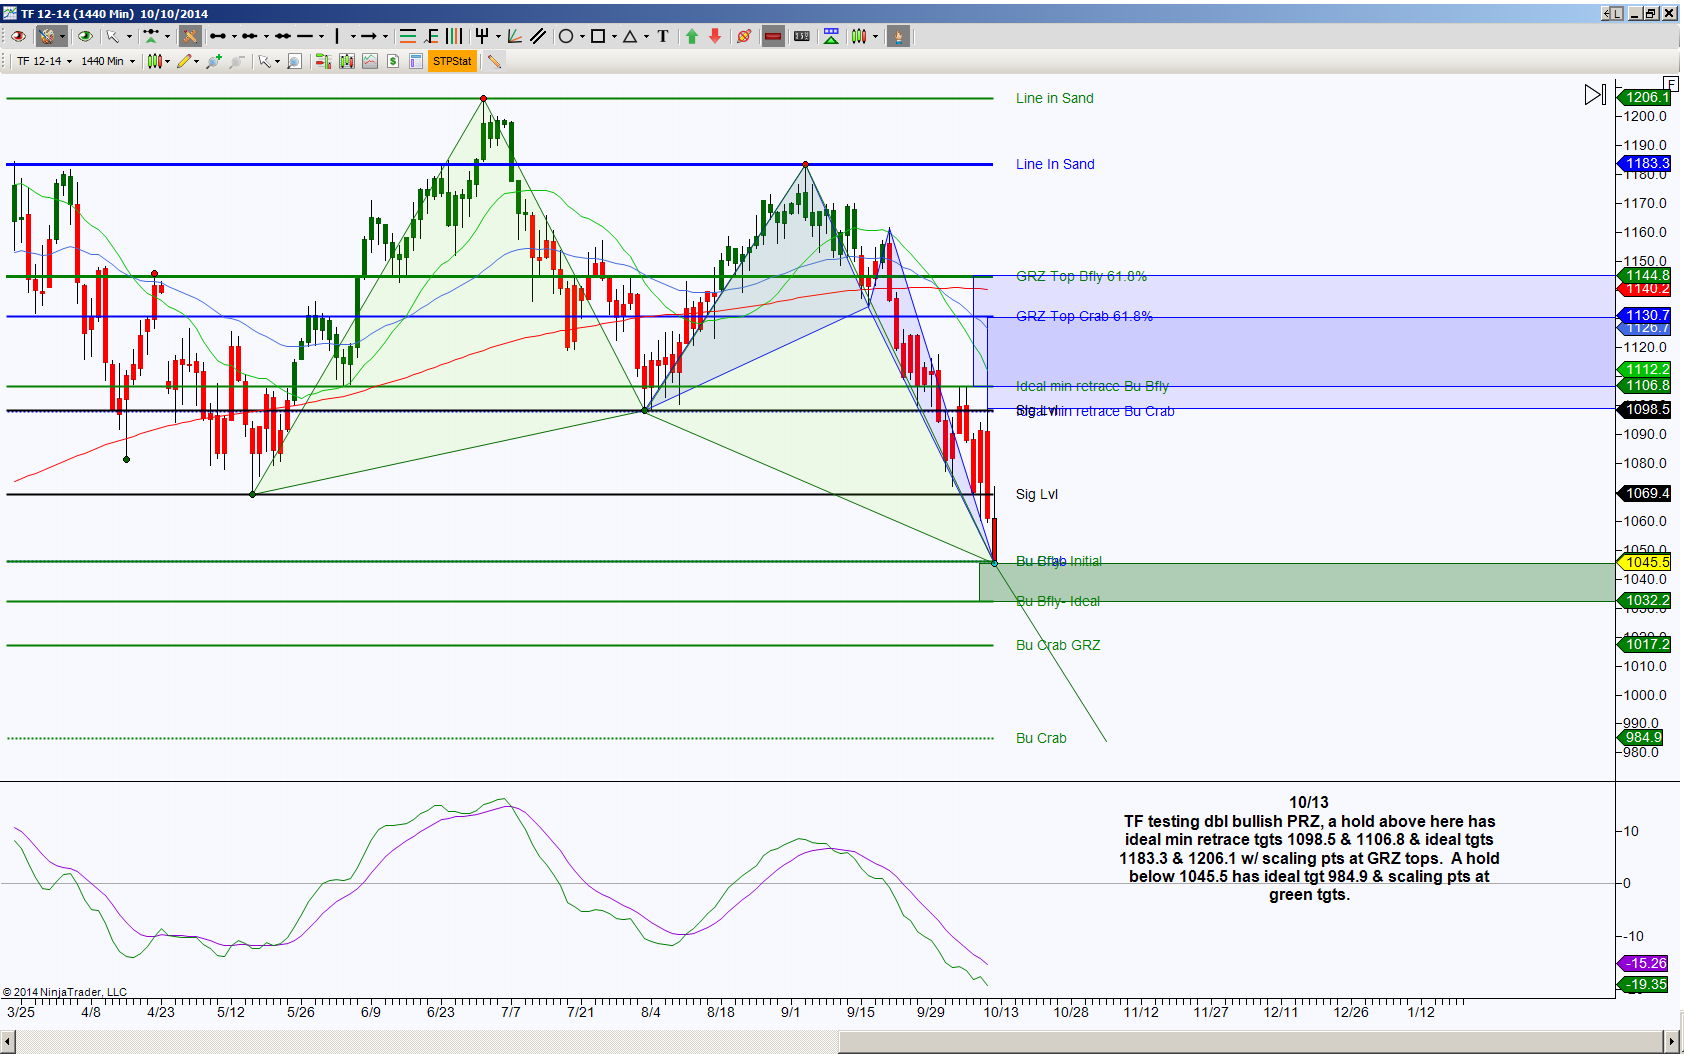1684x1054 pixels.
Task: Click the horizontal scrollbar thumb
Action: click(x=1250, y=1042)
